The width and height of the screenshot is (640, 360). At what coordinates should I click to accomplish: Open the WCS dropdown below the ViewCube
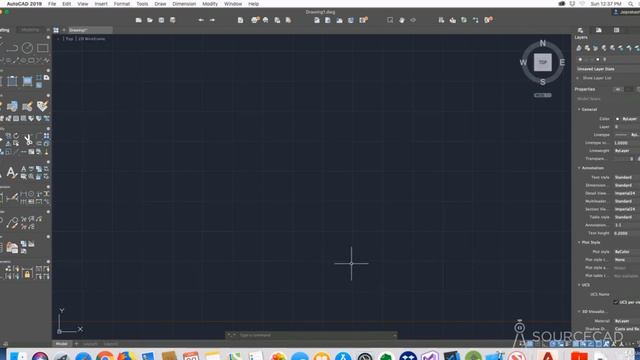click(543, 95)
